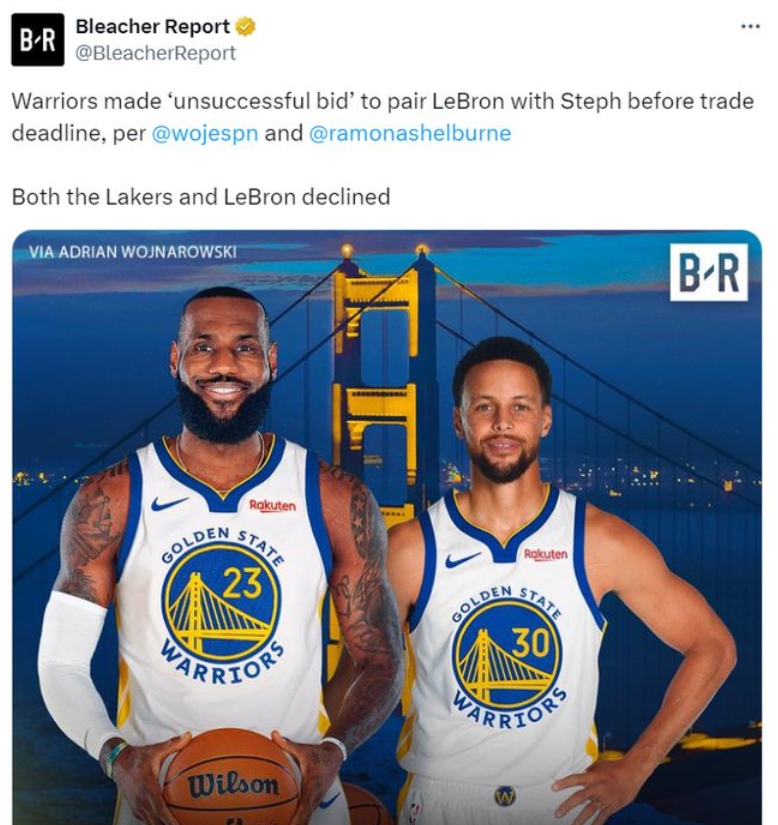Click the Bleacher Report display name
Image resolution: width=778 pixels, height=825 pixels.
point(153,26)
